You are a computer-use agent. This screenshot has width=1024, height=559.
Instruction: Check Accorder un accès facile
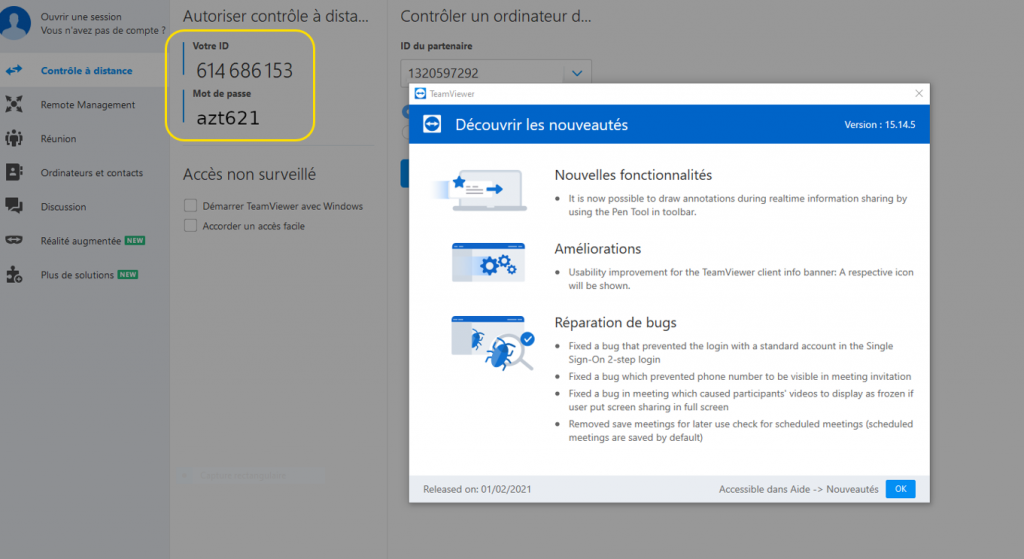coord(190,225)
